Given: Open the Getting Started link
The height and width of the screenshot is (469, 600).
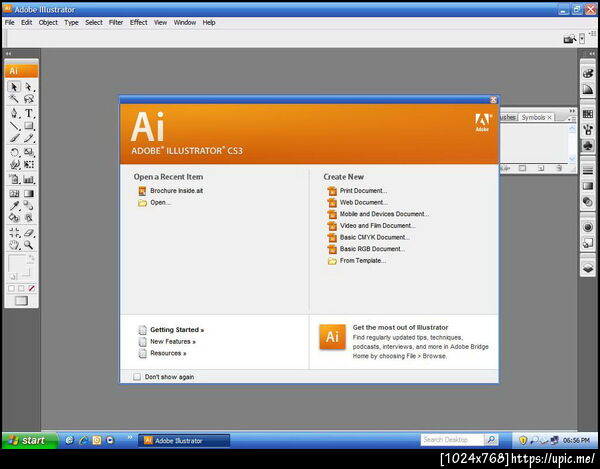Looking at the screenshot, I should pos(177,330).
